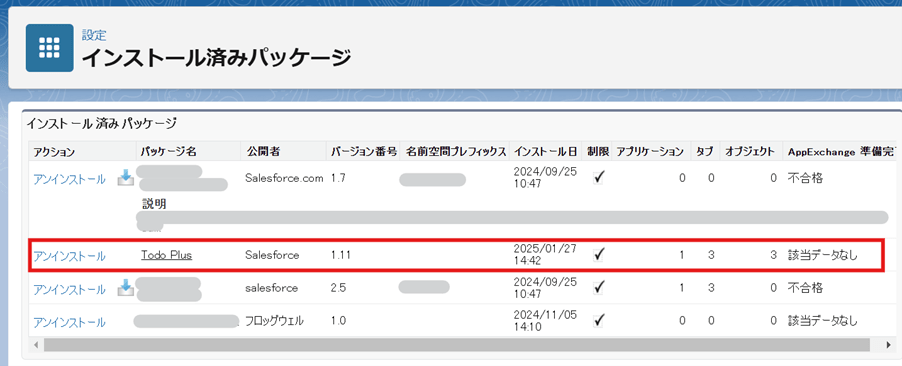Click 不合格 in Salesforce.com 1.7 row
The width and height of the screenshot is (902, 366).
pyautogui.click(x=805, y=178)
